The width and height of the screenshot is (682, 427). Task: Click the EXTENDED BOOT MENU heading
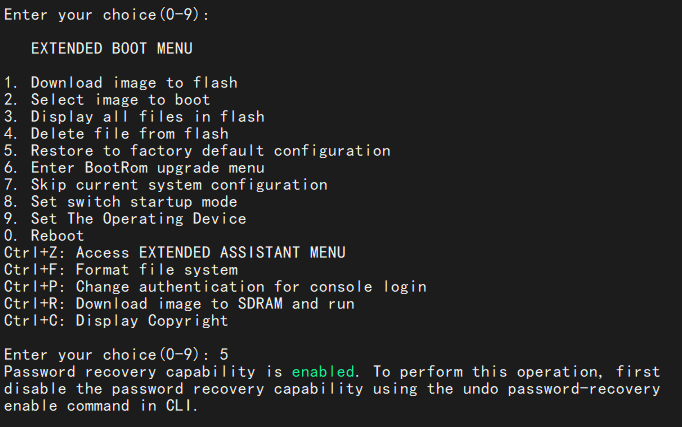tap(111, 48)
